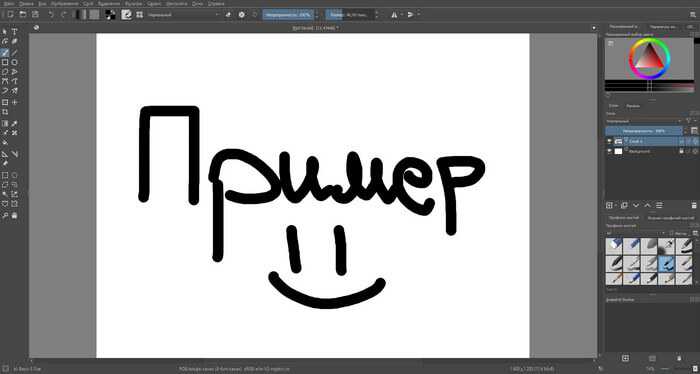The width and height of the screenshot is (700, 374).
Task: Open the layer blending mode dropdown
Action: tap(644, 121)
